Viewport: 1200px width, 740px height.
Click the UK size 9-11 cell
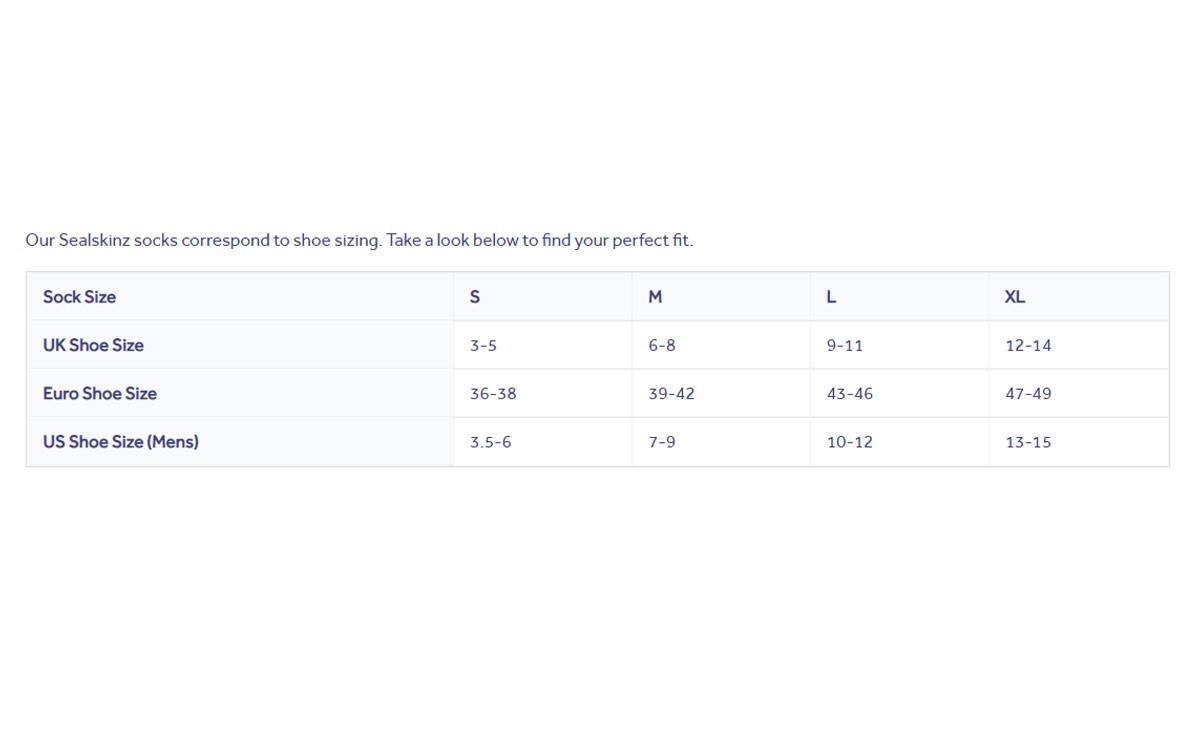pyautogui.click(x=845, y=346)
